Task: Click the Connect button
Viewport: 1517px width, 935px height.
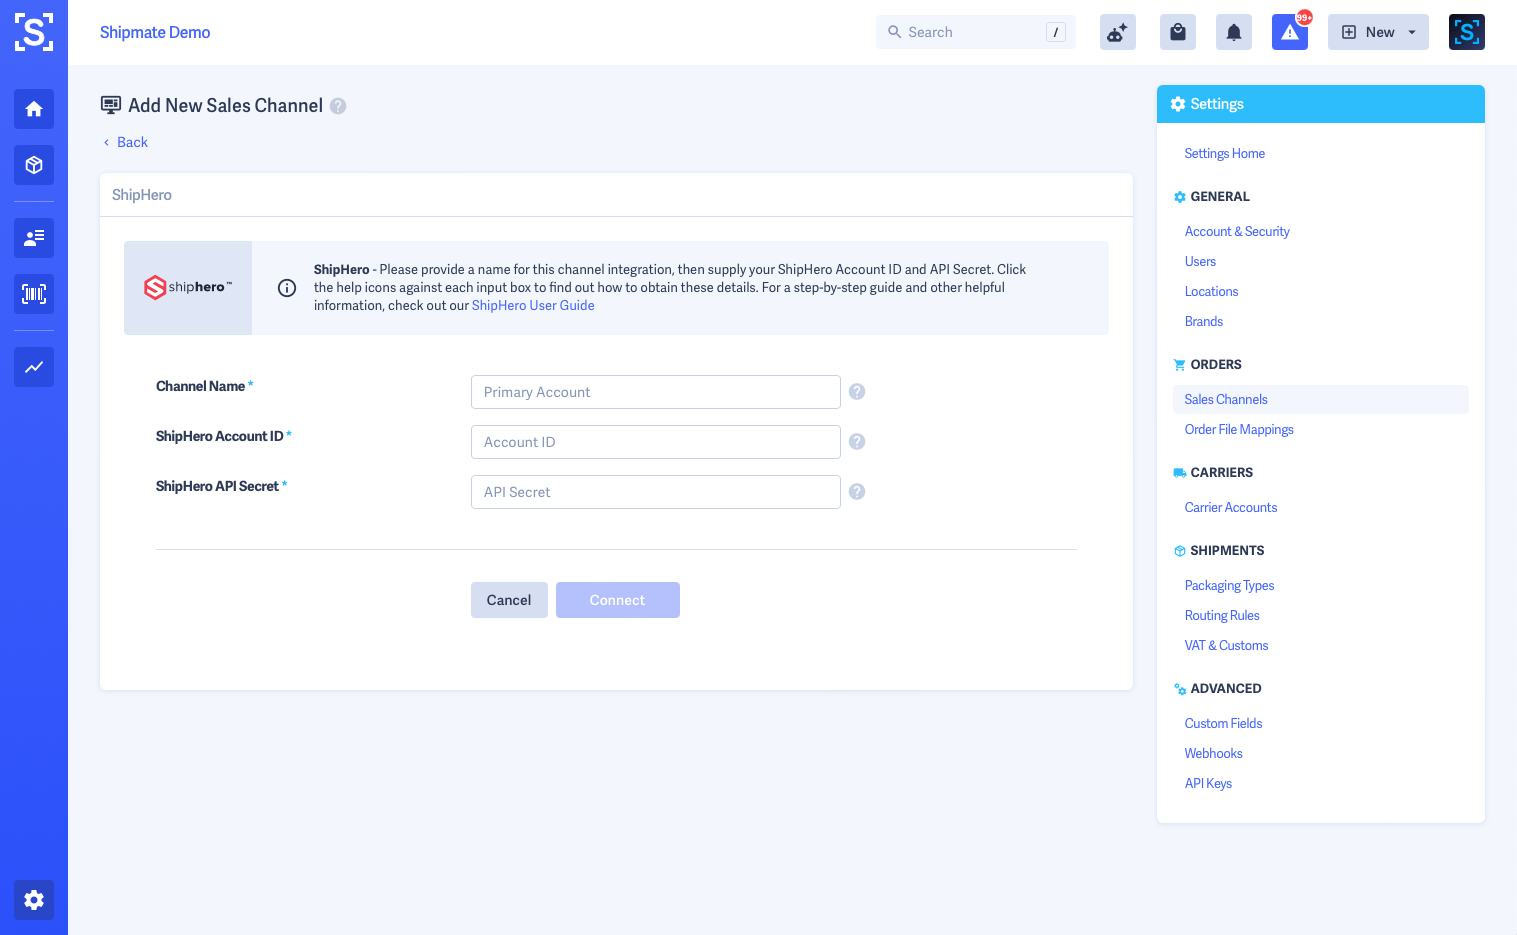Action: 618,600
